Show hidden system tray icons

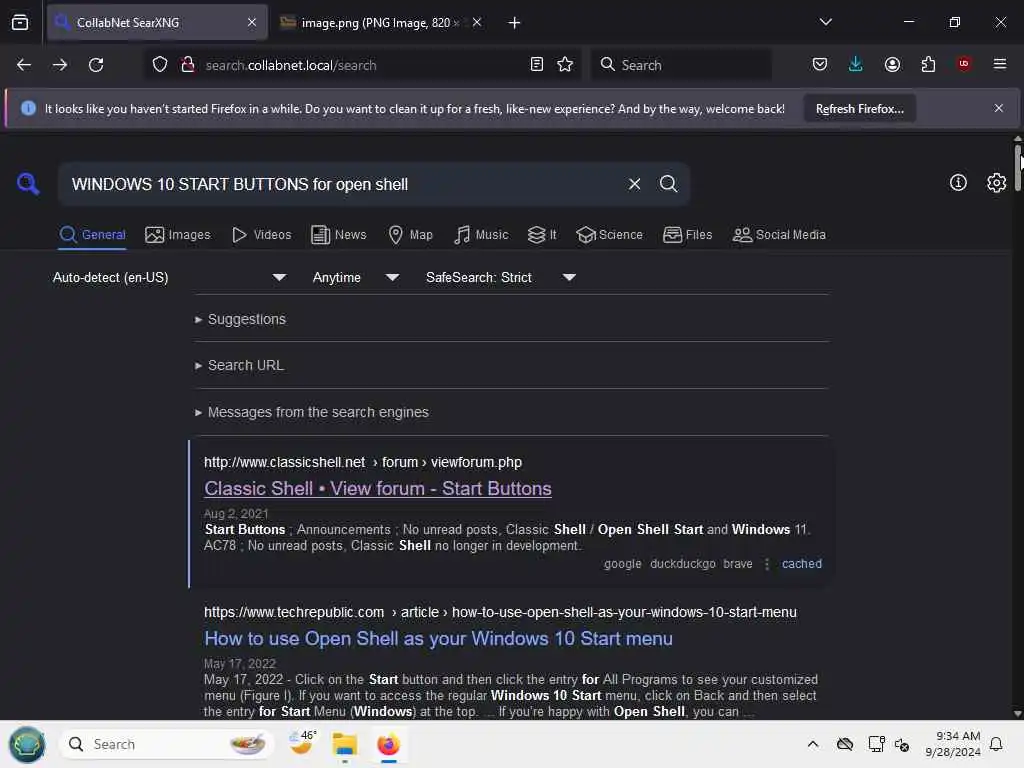point(812,744)
